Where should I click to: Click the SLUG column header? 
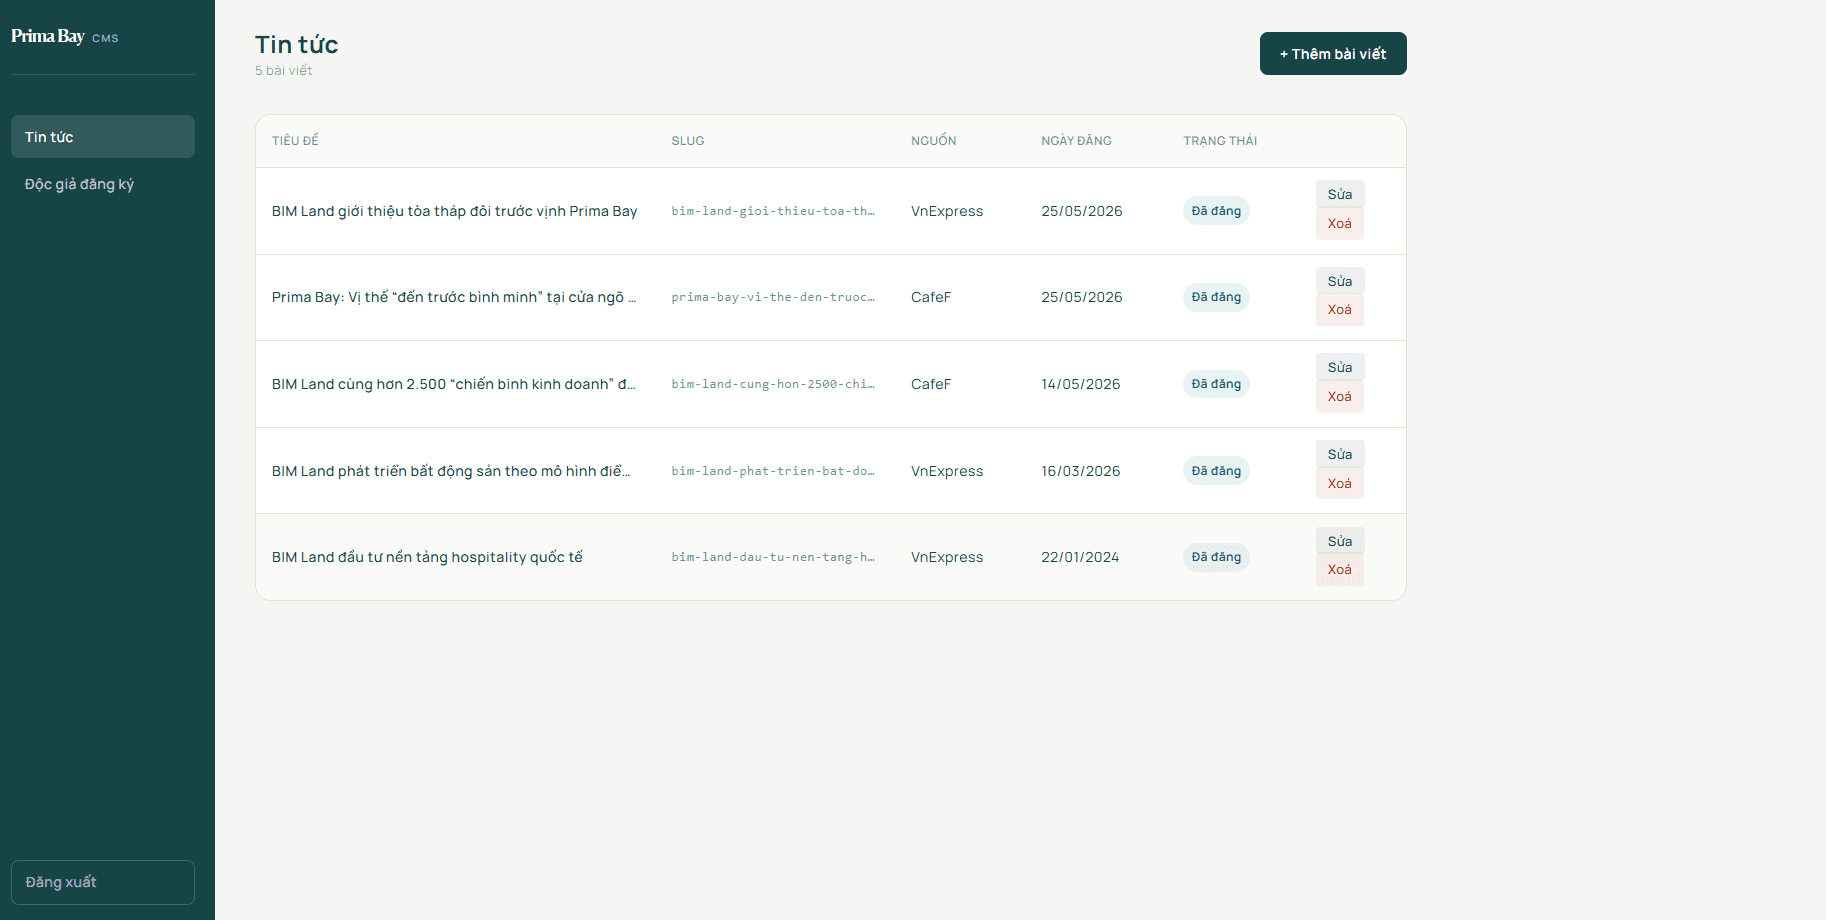click(688, 141)
